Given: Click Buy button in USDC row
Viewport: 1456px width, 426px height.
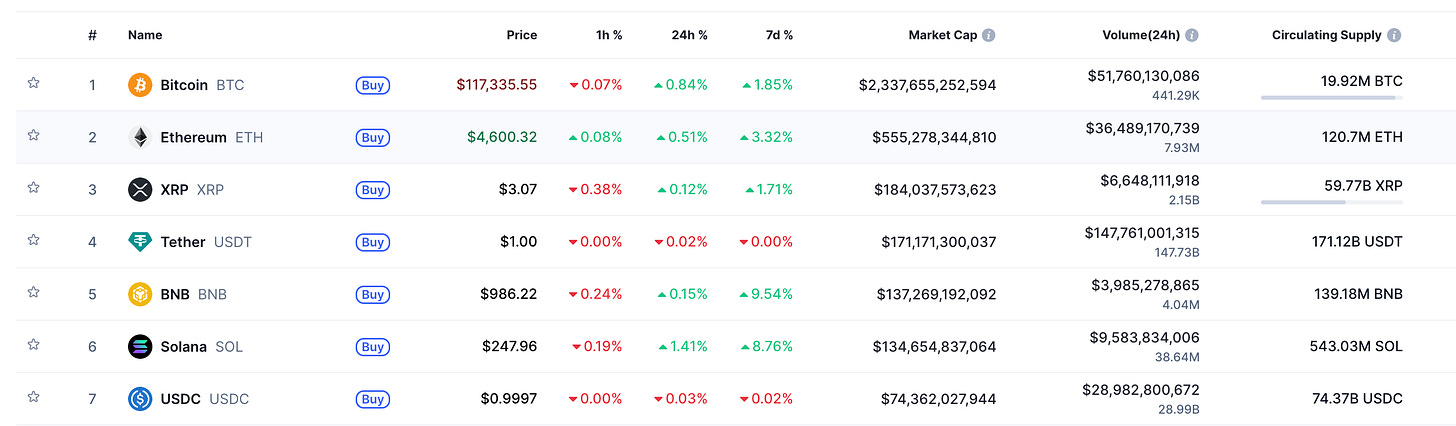Looking at the screenshot, I should click(372, 399).
